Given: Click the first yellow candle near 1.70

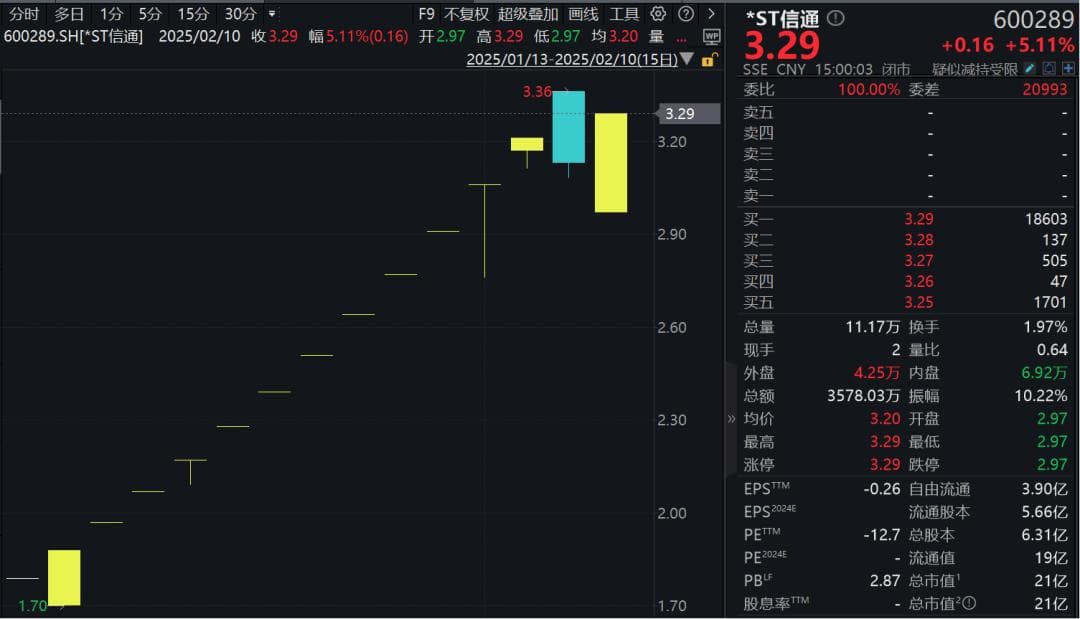Looking at the screenshot, I should (x=64, y=578).
